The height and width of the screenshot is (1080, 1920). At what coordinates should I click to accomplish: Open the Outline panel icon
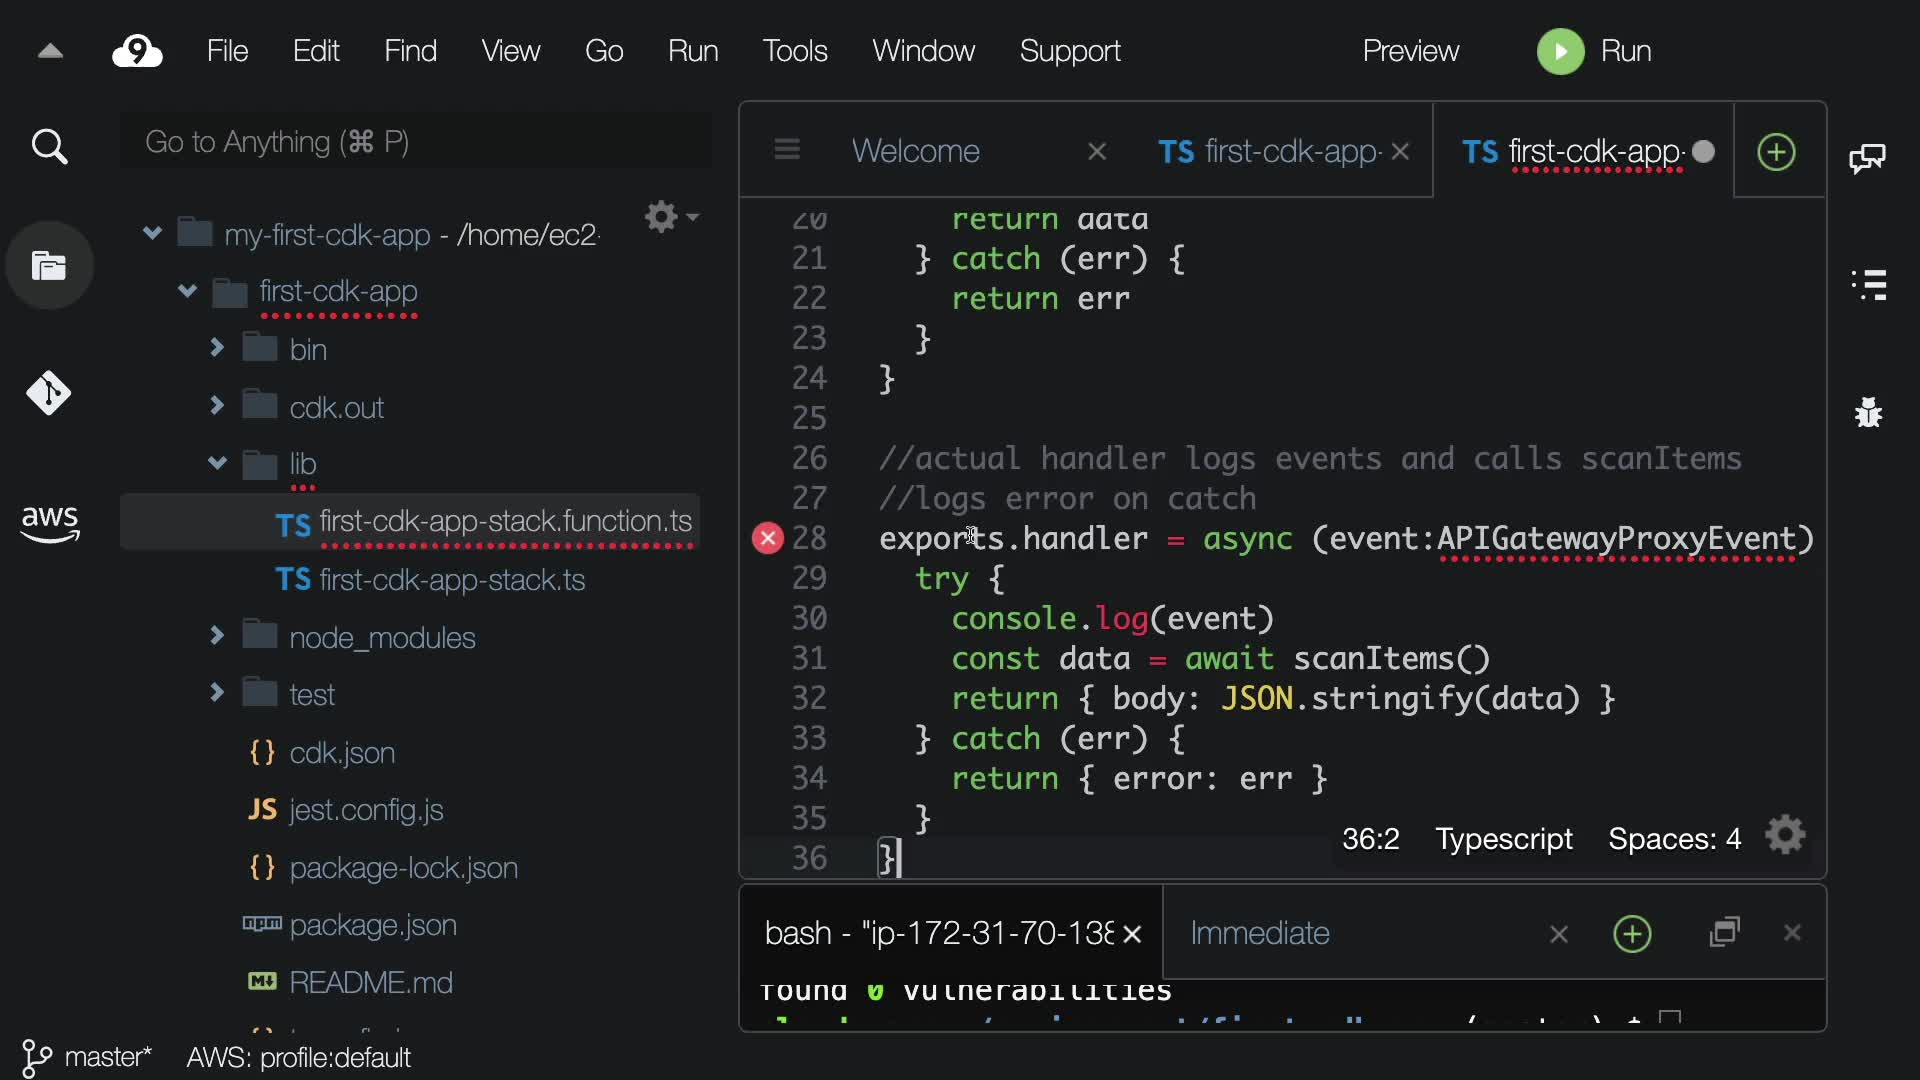tap(1869, 285)
